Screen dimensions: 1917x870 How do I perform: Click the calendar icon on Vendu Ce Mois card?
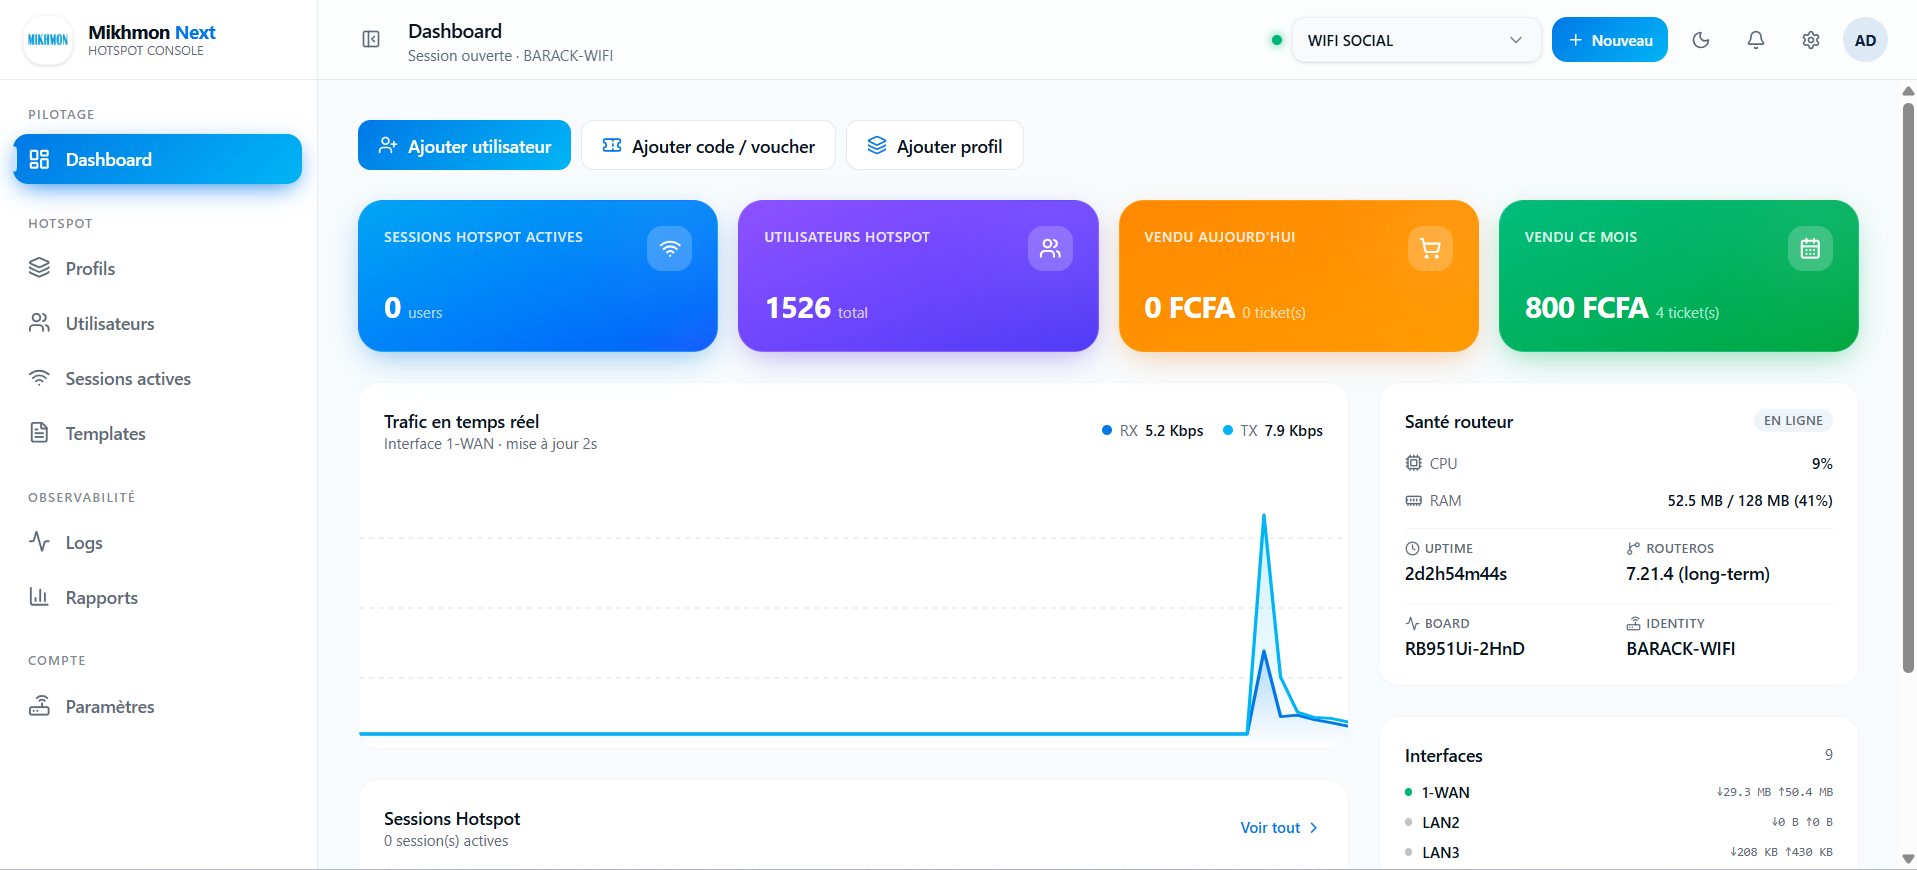pos(1810,248)
